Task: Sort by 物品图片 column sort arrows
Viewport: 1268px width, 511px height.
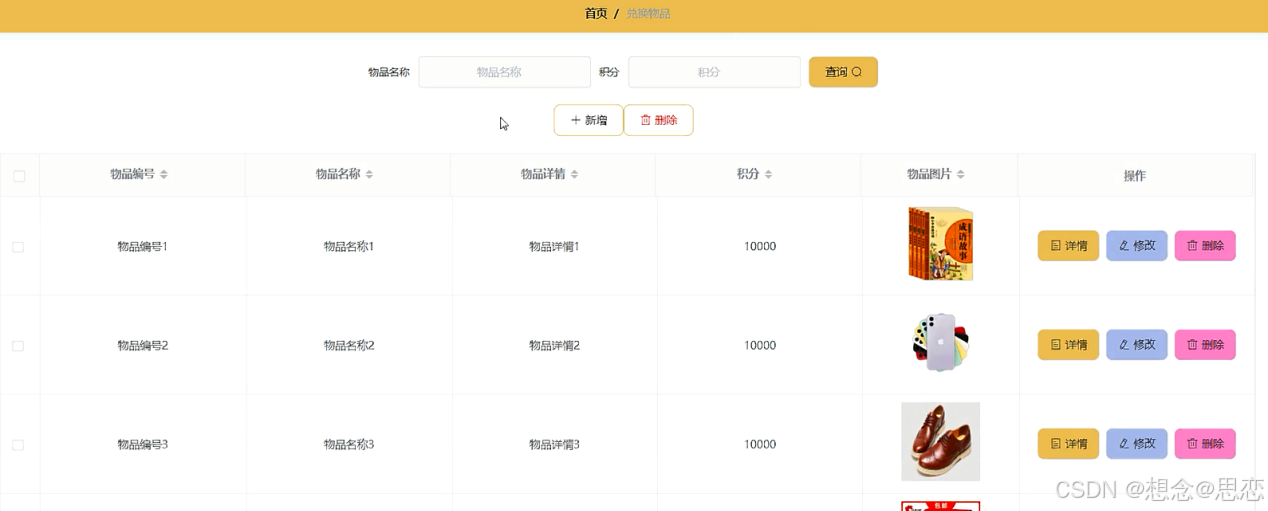Action: pos(960,174)
